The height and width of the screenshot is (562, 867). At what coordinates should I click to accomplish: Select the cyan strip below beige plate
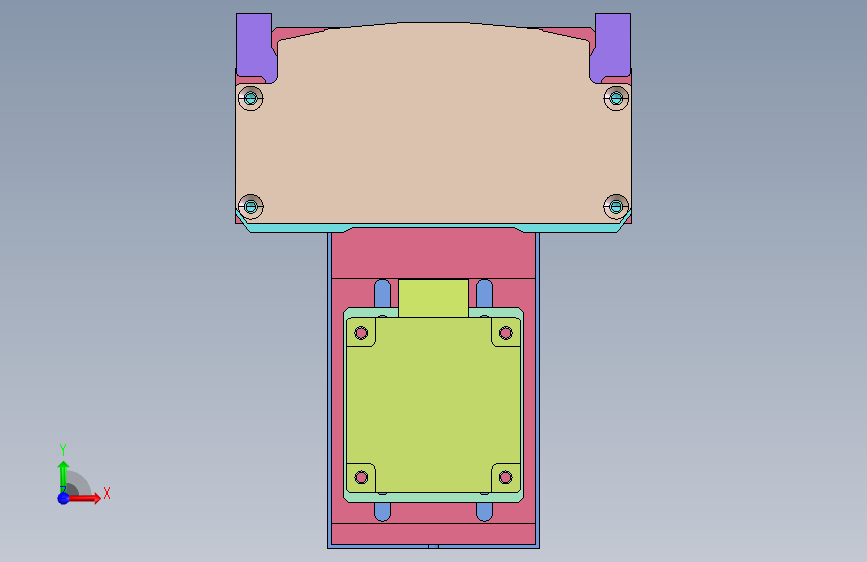point(434,228)
